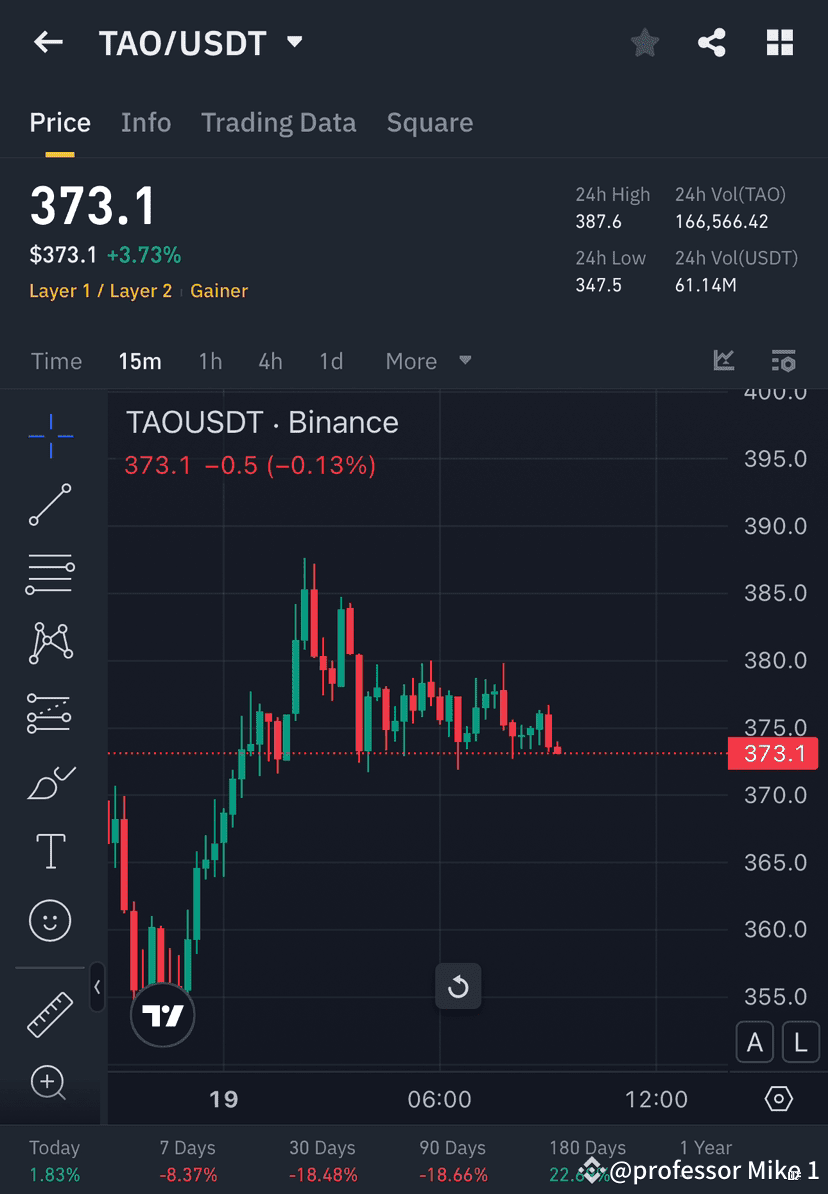
Task: Collapse the drawing tools sidebar
Action: 97,988
